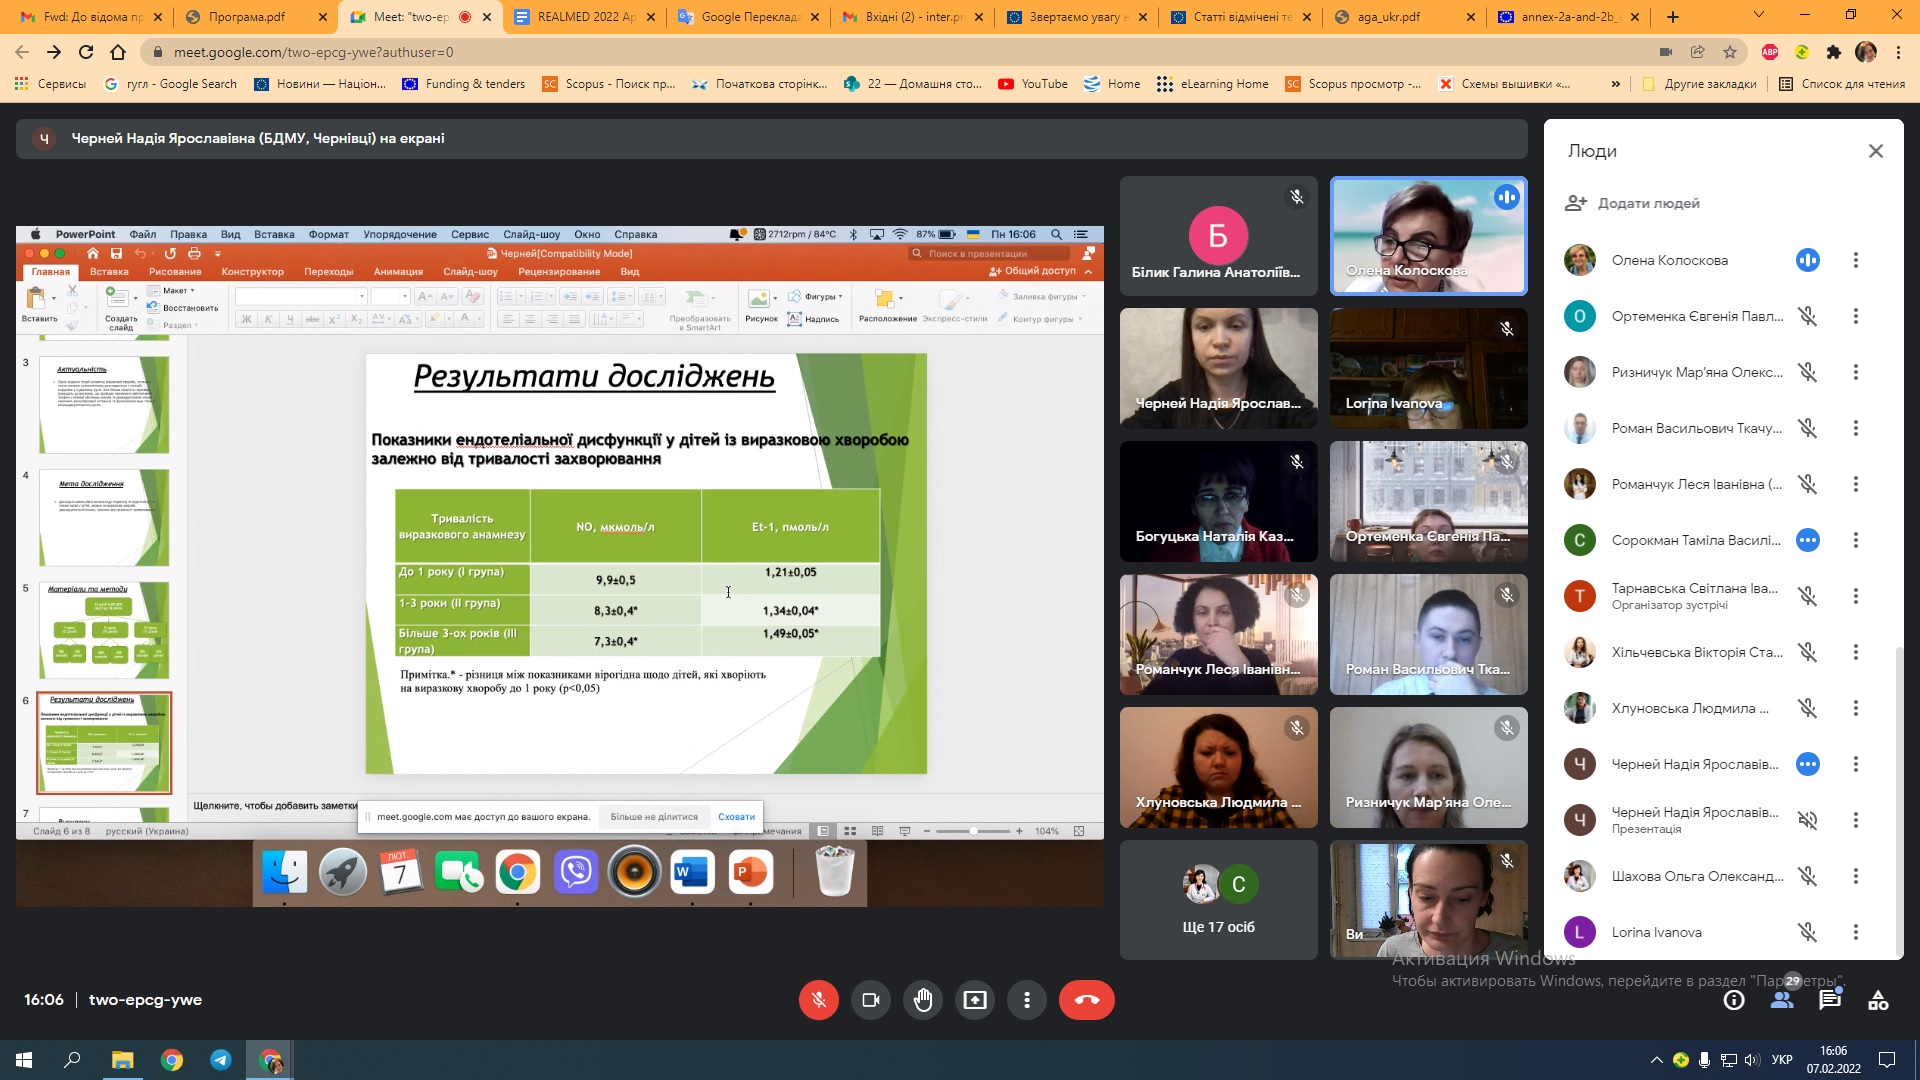This screenshot has width=1920, height=1080.
Task: Open meeting details info icon
Action: click(x=1734, y=1000)
